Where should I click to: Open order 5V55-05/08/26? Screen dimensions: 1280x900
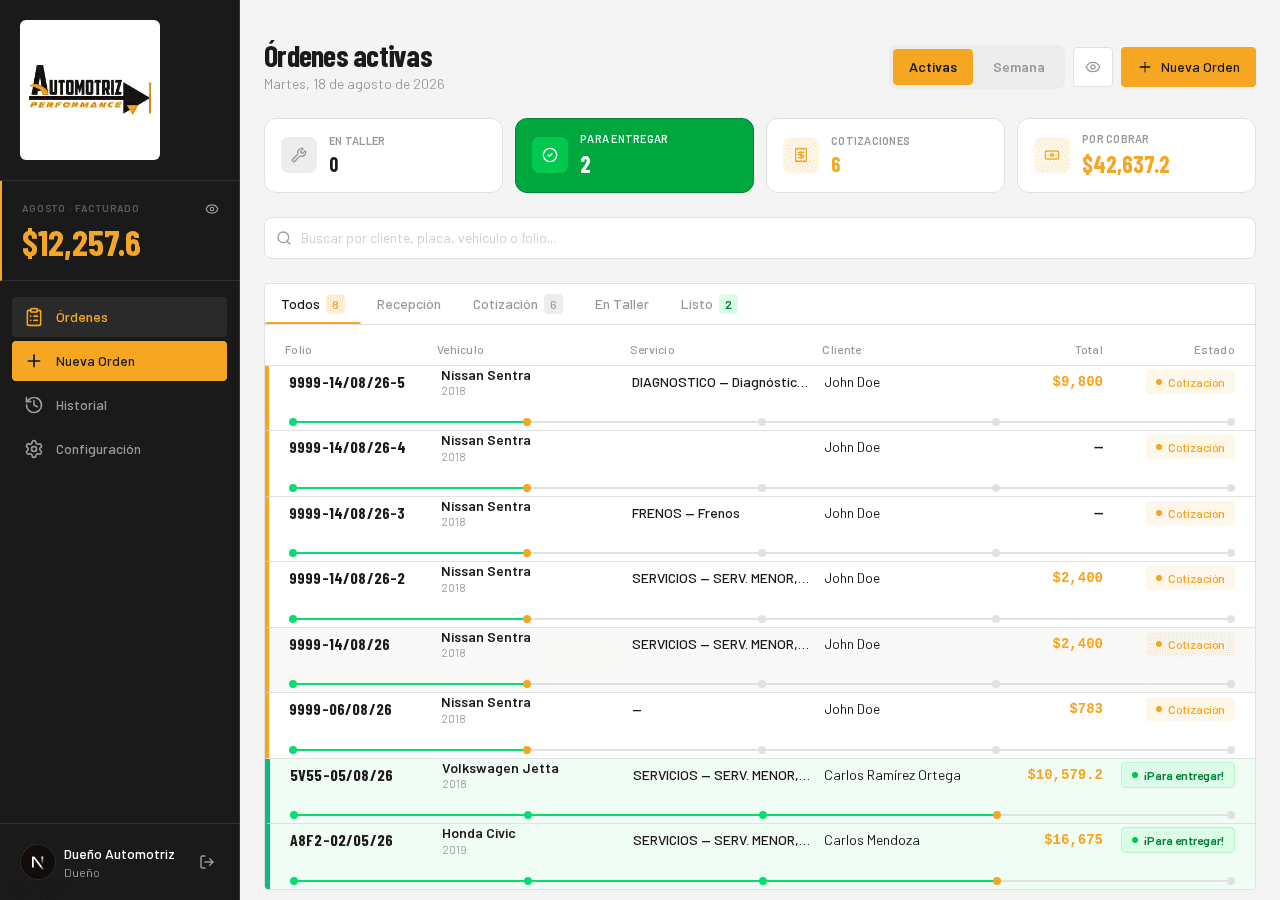[760, 791]
